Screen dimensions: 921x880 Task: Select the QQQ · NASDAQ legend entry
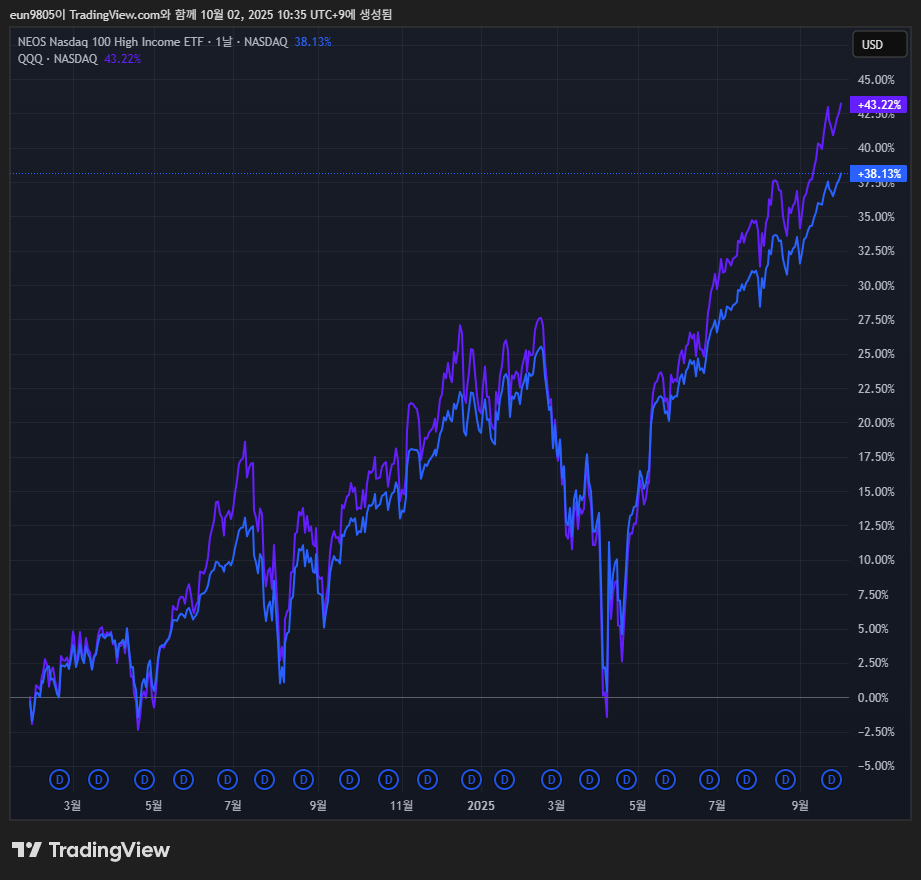58,59
